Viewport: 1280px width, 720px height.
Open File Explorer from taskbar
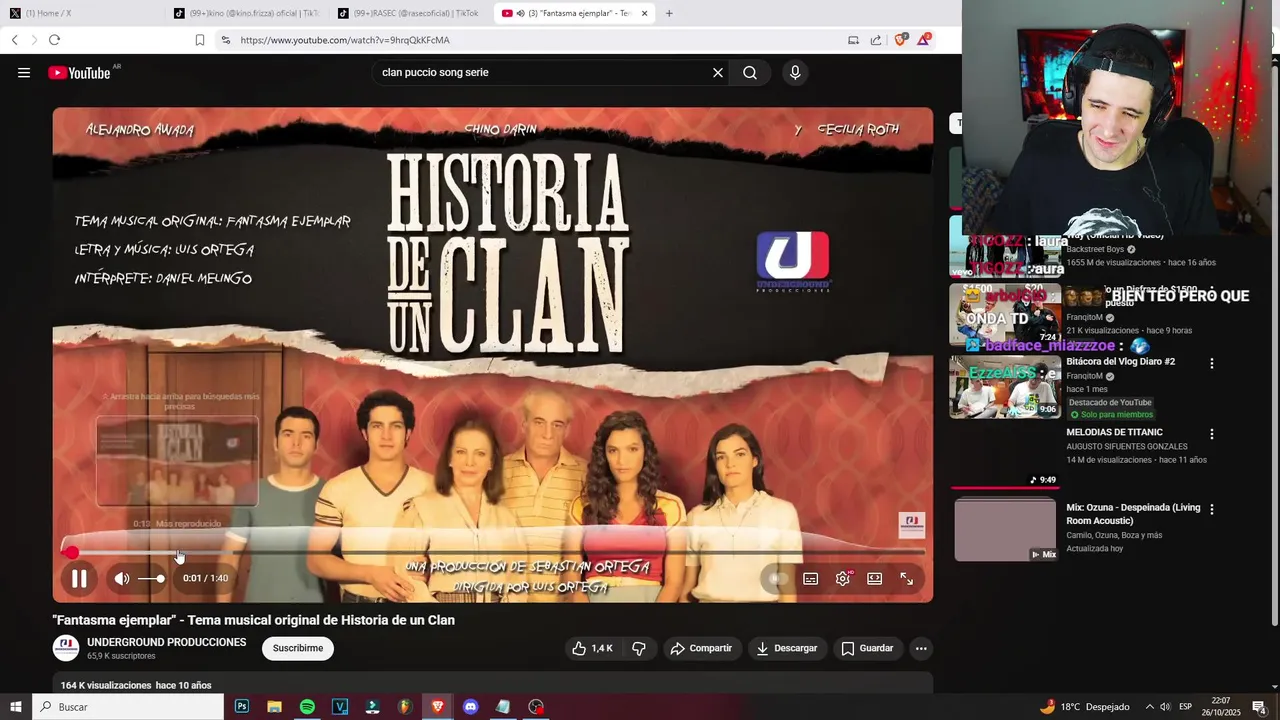point(274,707)
